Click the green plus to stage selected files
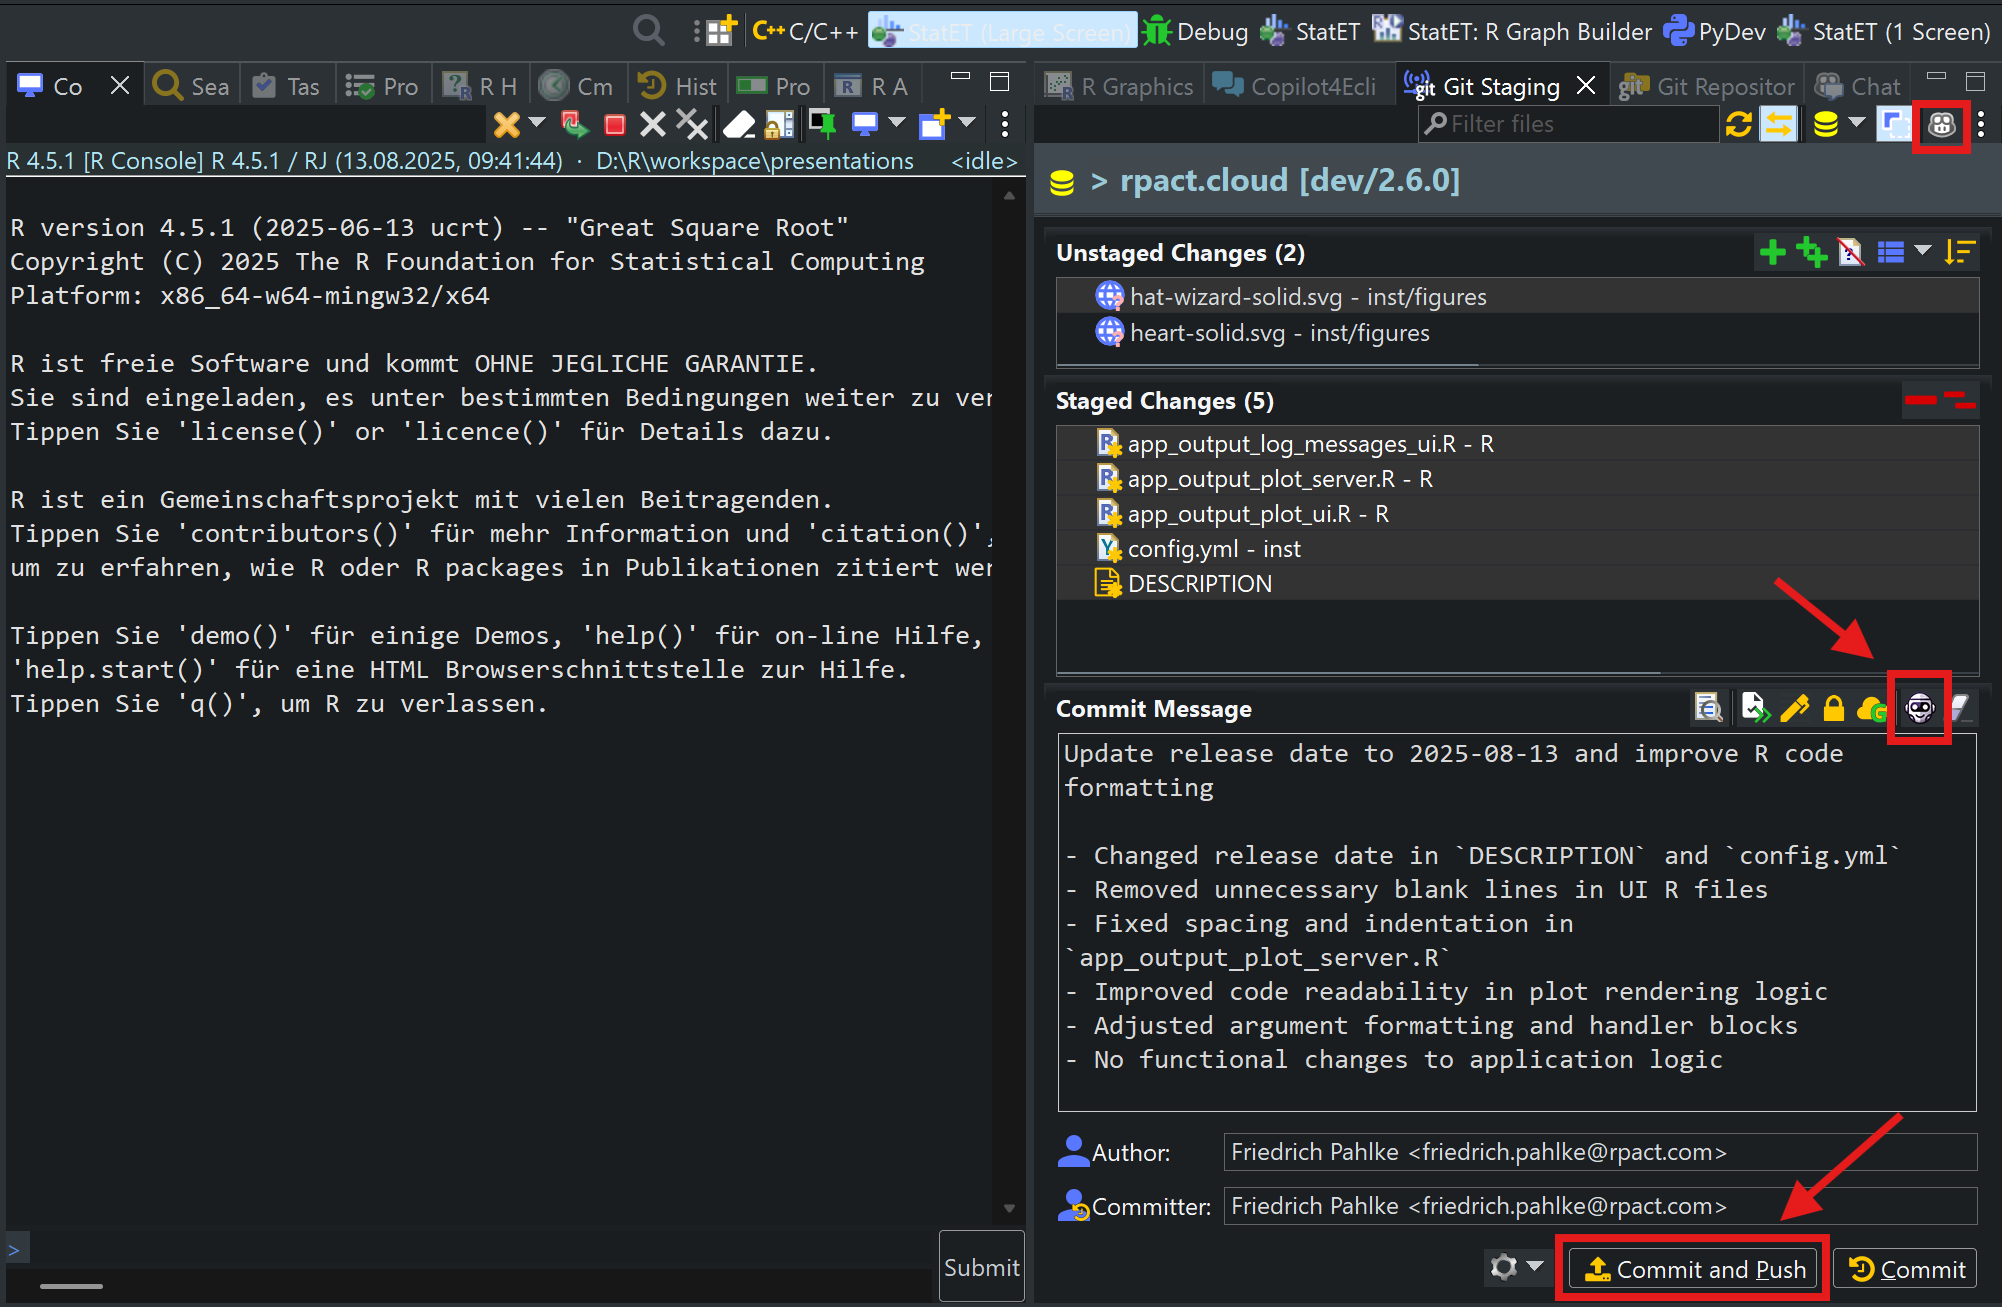This screenshot has height=1307, width=2002. coord(1772,252)
